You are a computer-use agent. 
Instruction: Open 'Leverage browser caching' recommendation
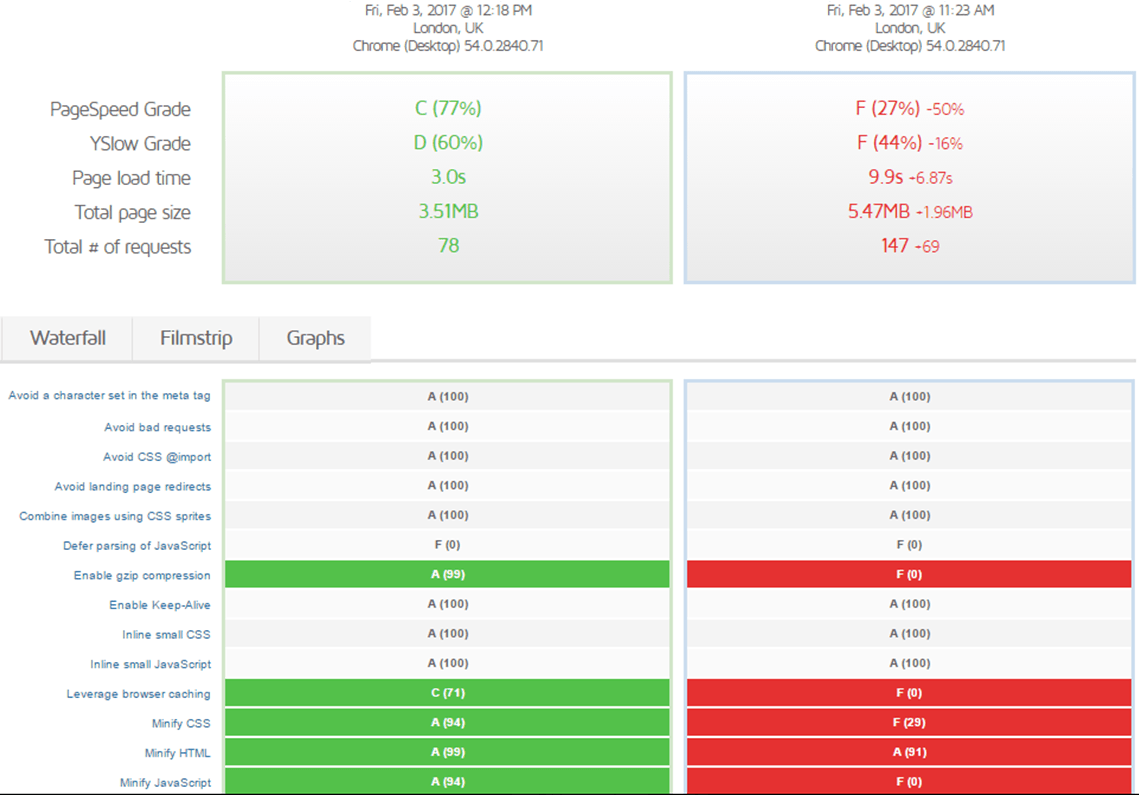[x=139, y=695]
